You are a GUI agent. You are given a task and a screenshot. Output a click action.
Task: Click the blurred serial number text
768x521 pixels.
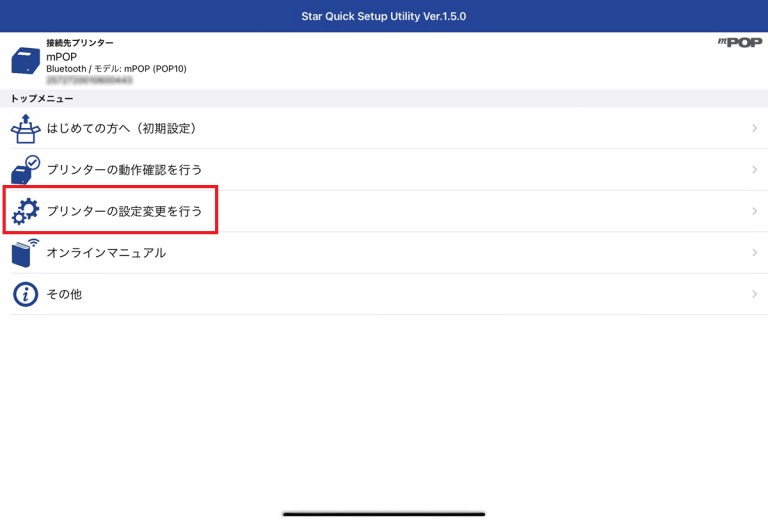click(x=89, y=80)
